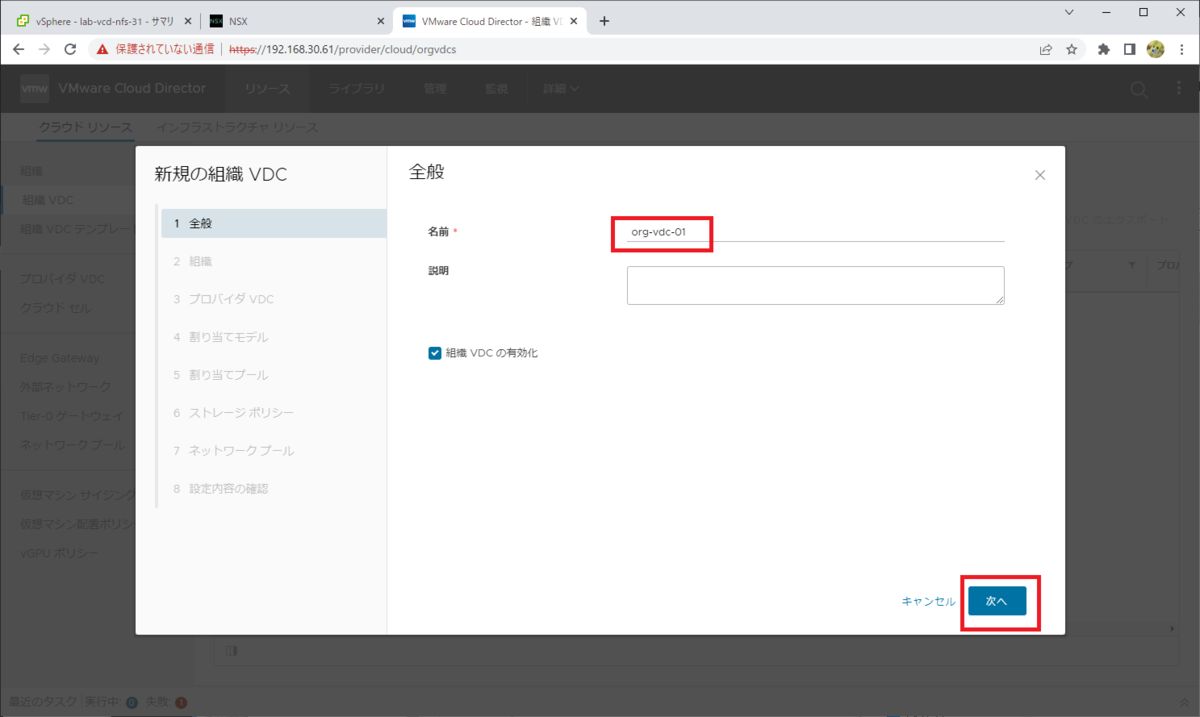The height and width of the screenshot is (717, 1200).
Task: Select vGPU ポリシー in the sidebar
Action: (x=60, y=553)
